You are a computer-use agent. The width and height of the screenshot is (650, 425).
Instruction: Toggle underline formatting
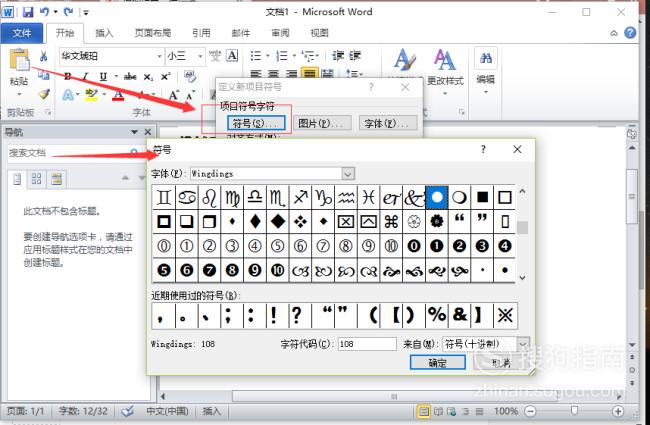[x=103, y=77]
